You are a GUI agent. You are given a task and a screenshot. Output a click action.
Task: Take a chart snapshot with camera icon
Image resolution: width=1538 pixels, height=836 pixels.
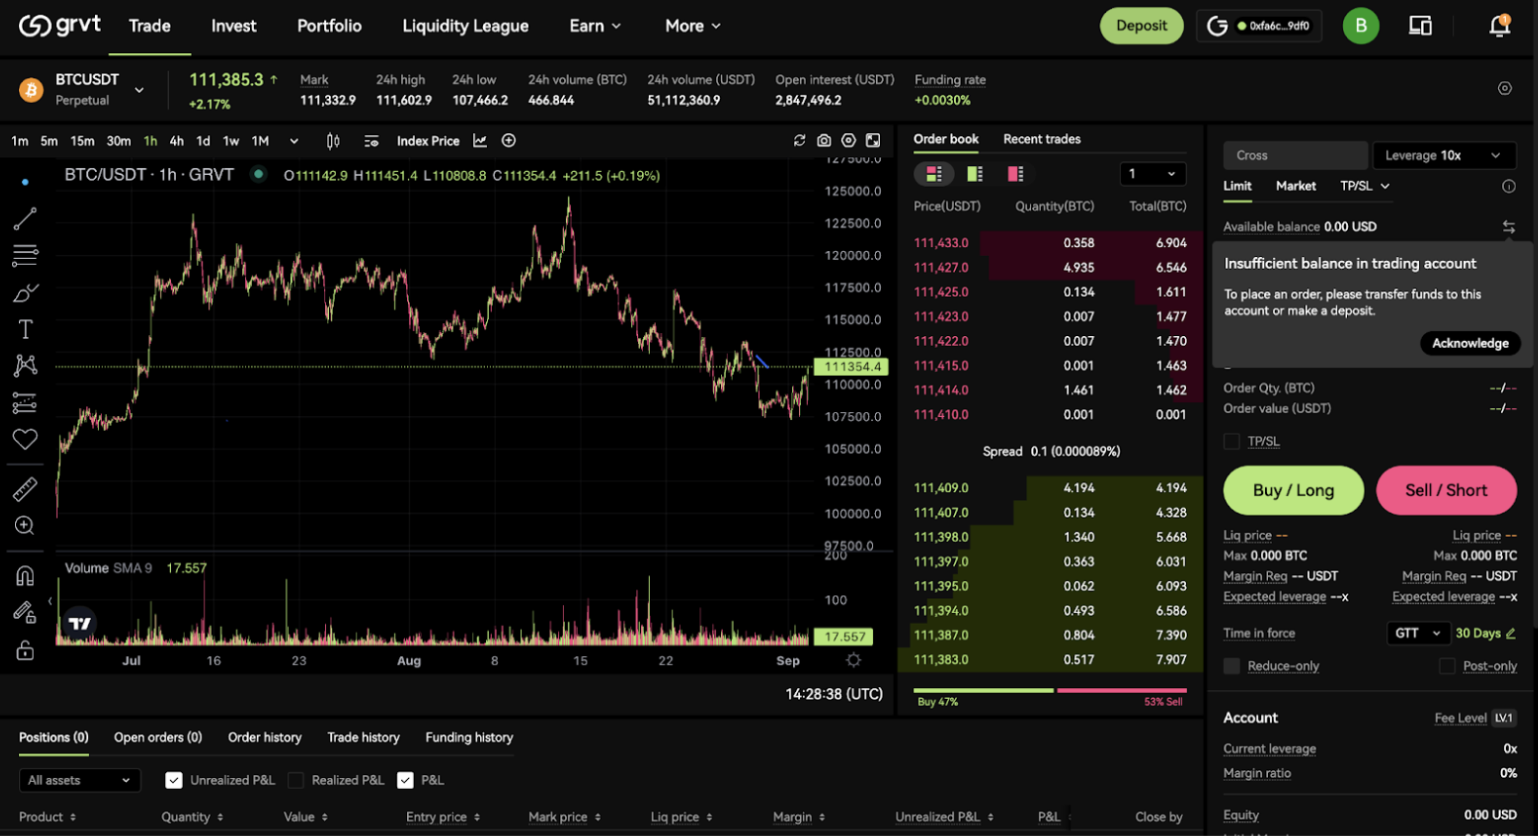pos(824,141)
